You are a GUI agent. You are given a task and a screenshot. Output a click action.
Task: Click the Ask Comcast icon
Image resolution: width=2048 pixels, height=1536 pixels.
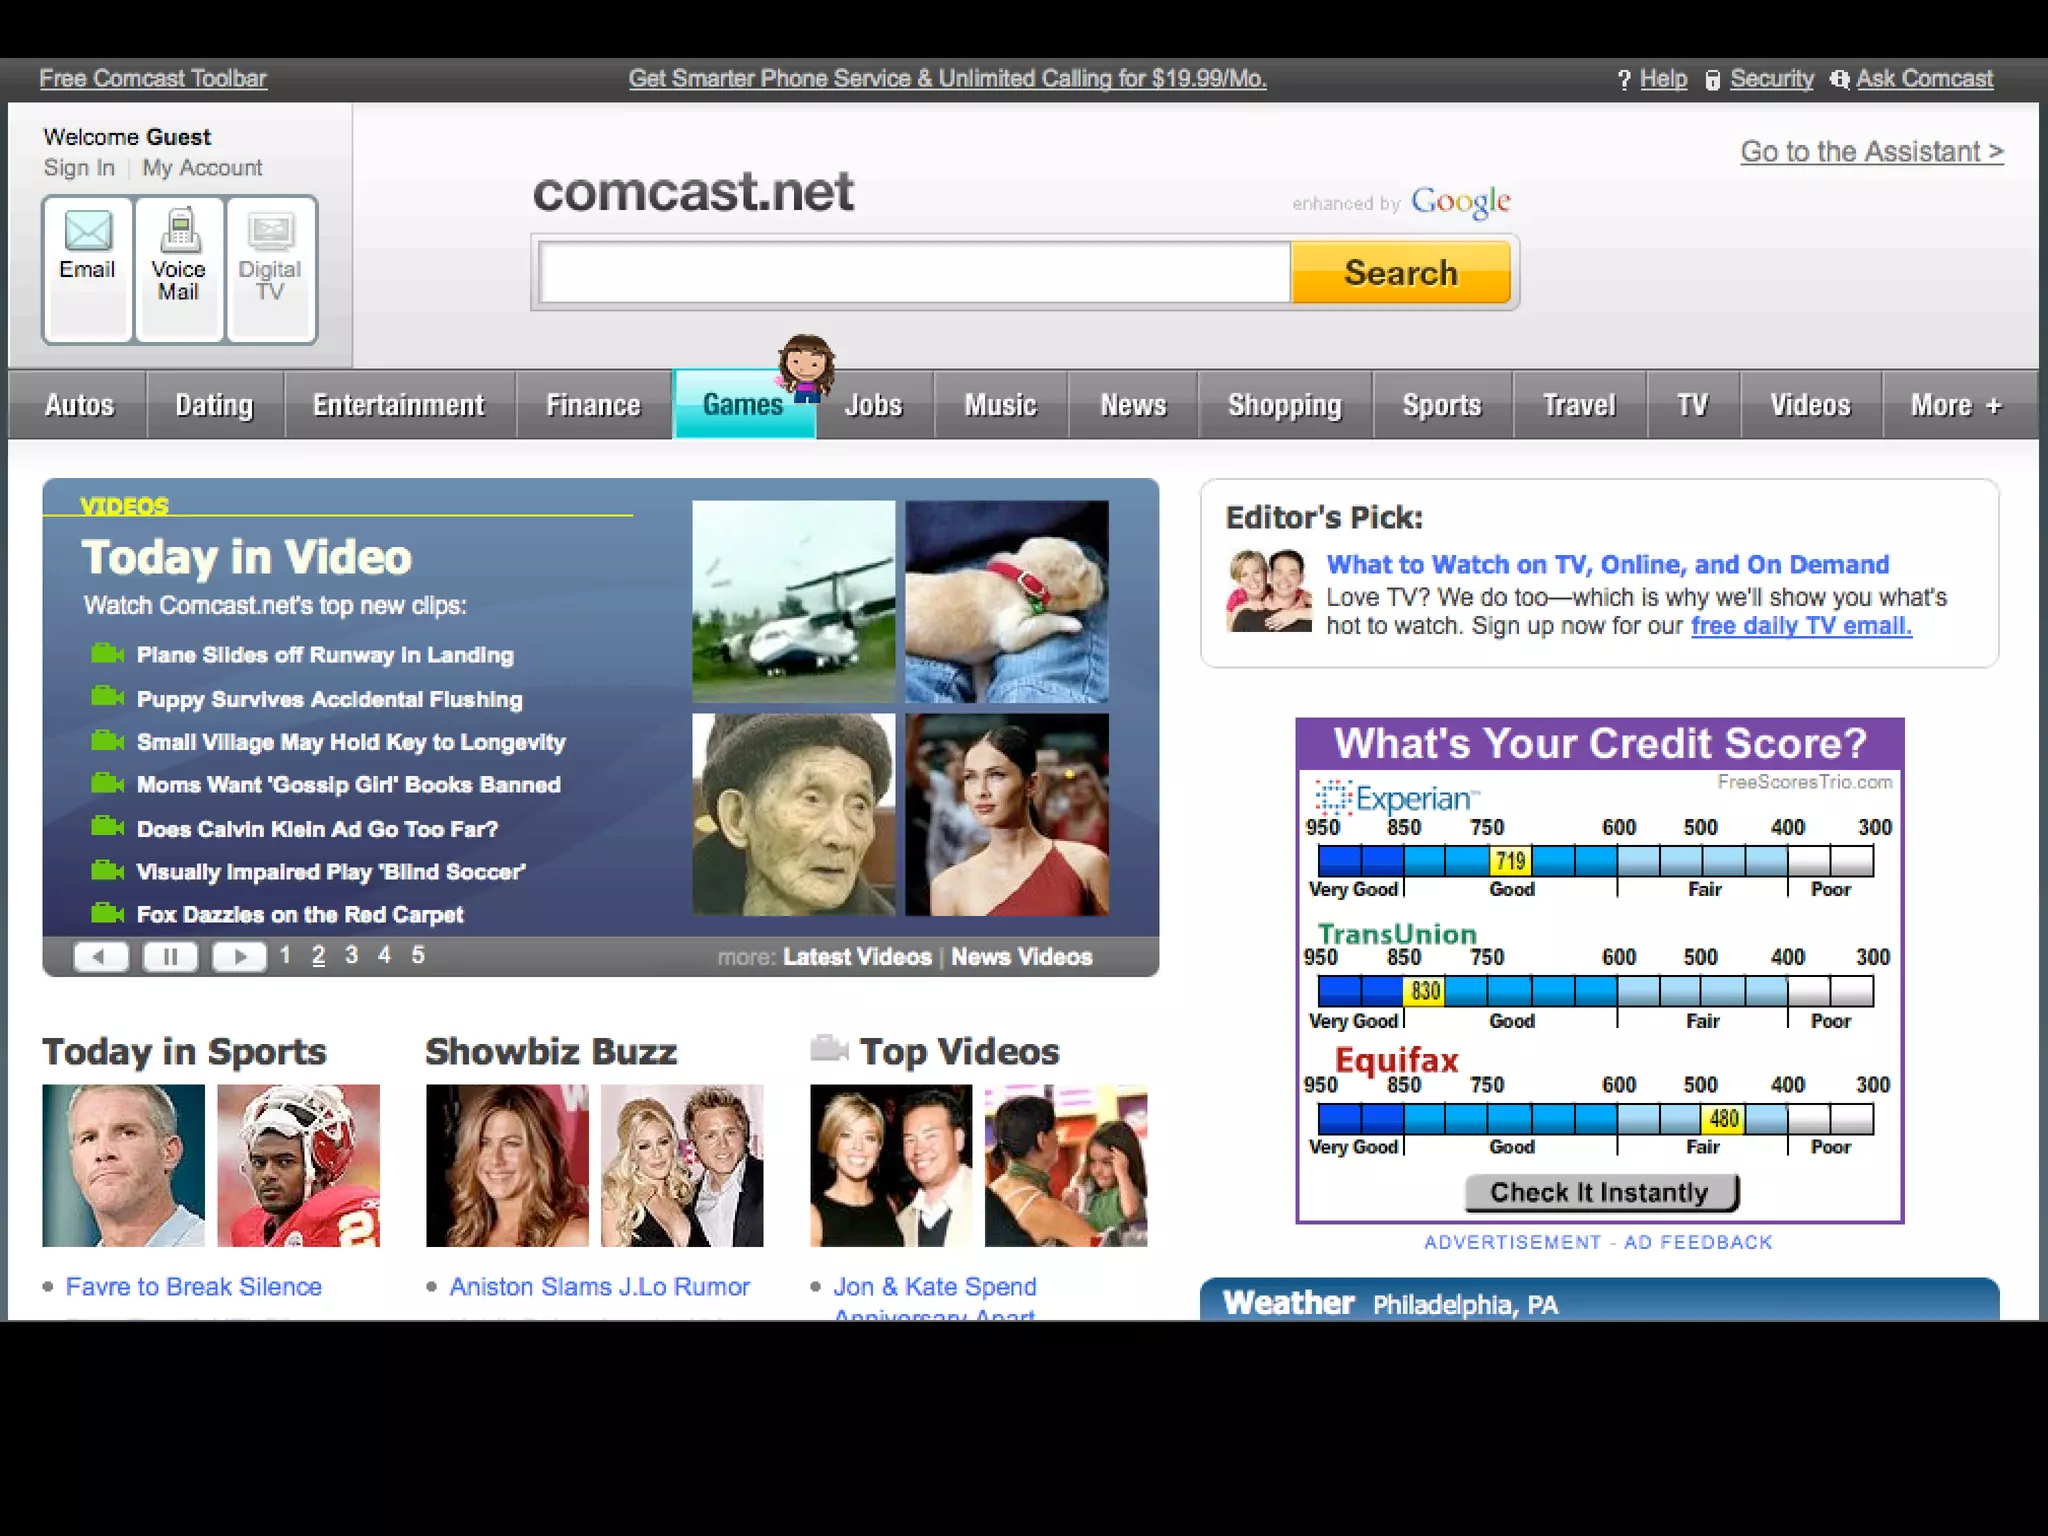click(x=1839, y=79)
